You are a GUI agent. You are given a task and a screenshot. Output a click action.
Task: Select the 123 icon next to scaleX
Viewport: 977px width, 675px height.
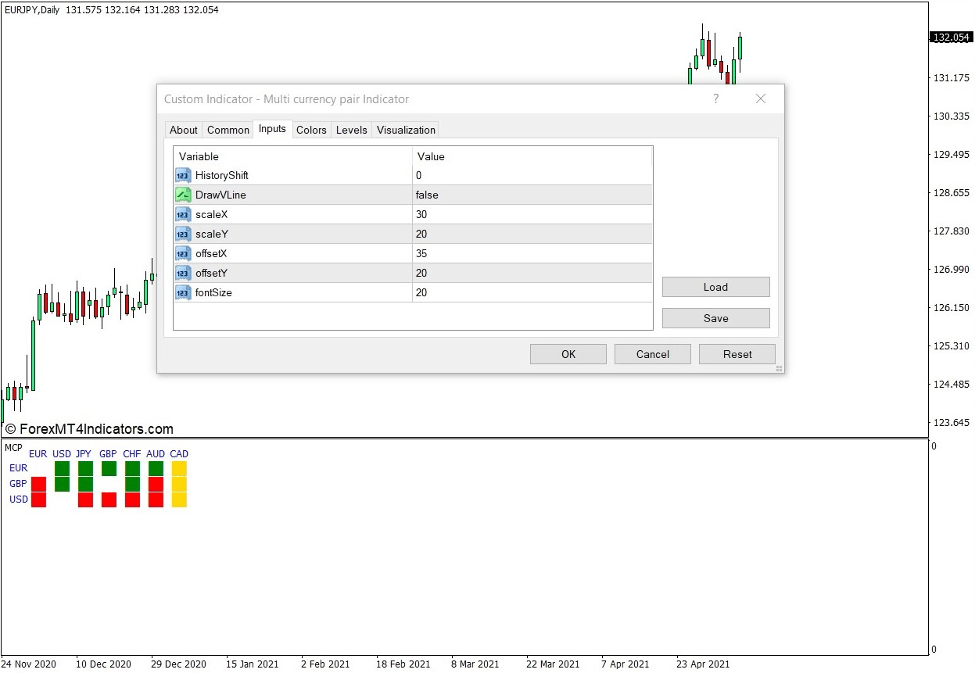click(182, 214)
